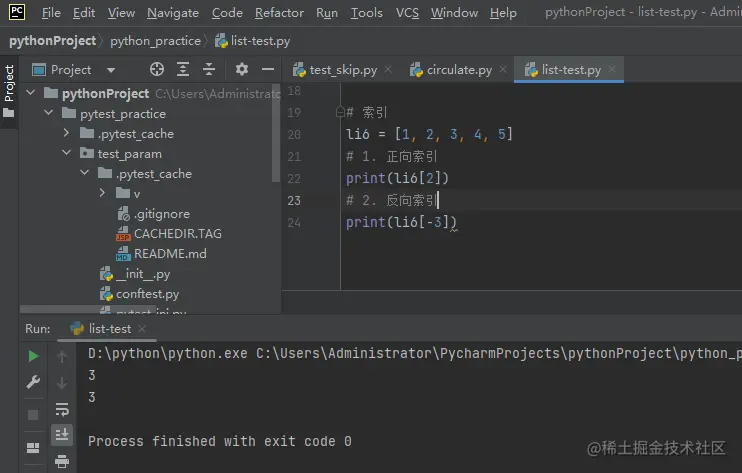Expand the first .pytest_cache folder

[x=66, y=133]
